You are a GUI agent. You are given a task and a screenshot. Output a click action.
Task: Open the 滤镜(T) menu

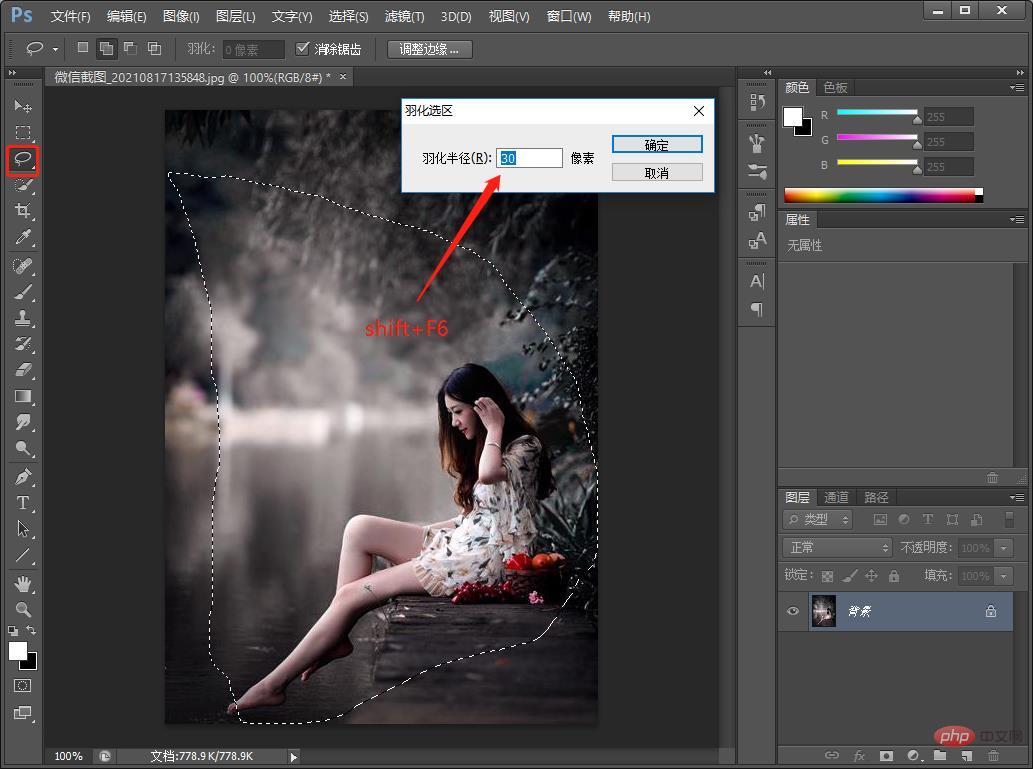(x=404, y=16)
